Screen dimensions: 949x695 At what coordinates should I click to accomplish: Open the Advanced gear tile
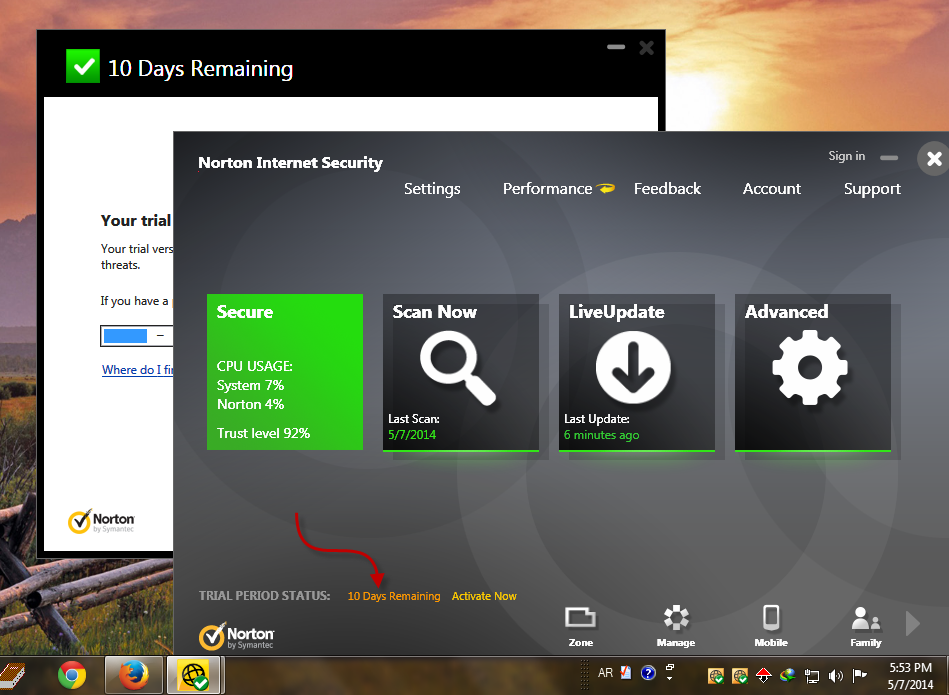coord(813,372)
